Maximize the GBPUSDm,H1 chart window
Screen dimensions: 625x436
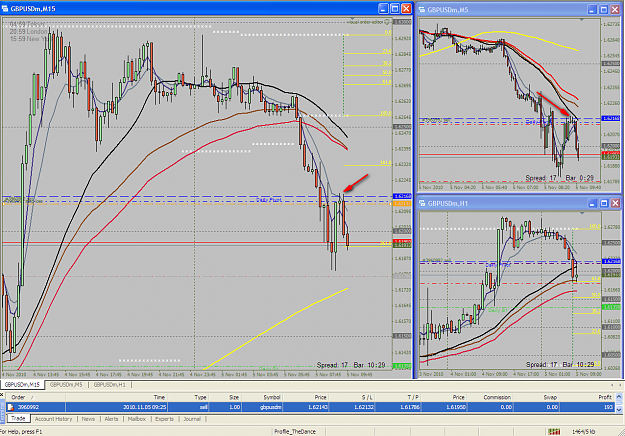pyautogui.click(x=604, y=203)
